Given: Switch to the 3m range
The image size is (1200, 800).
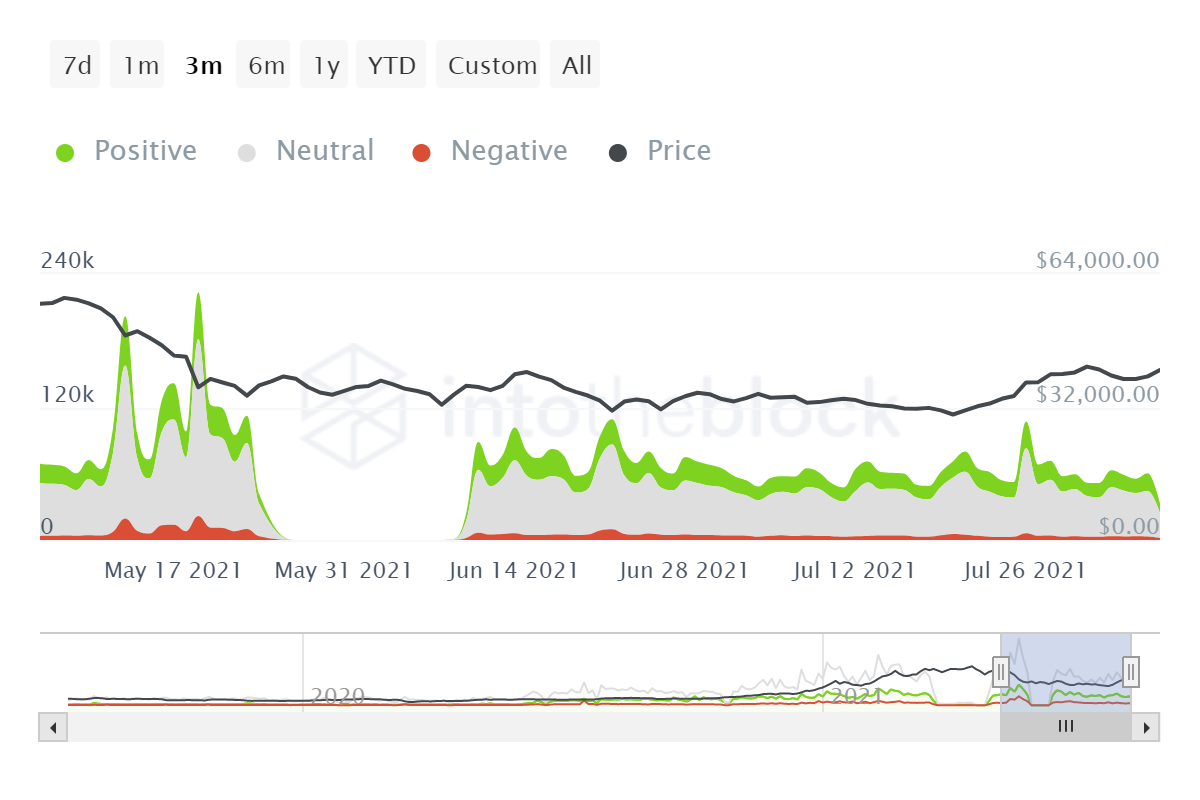Looking at the screenshot, I should [203, 66].
